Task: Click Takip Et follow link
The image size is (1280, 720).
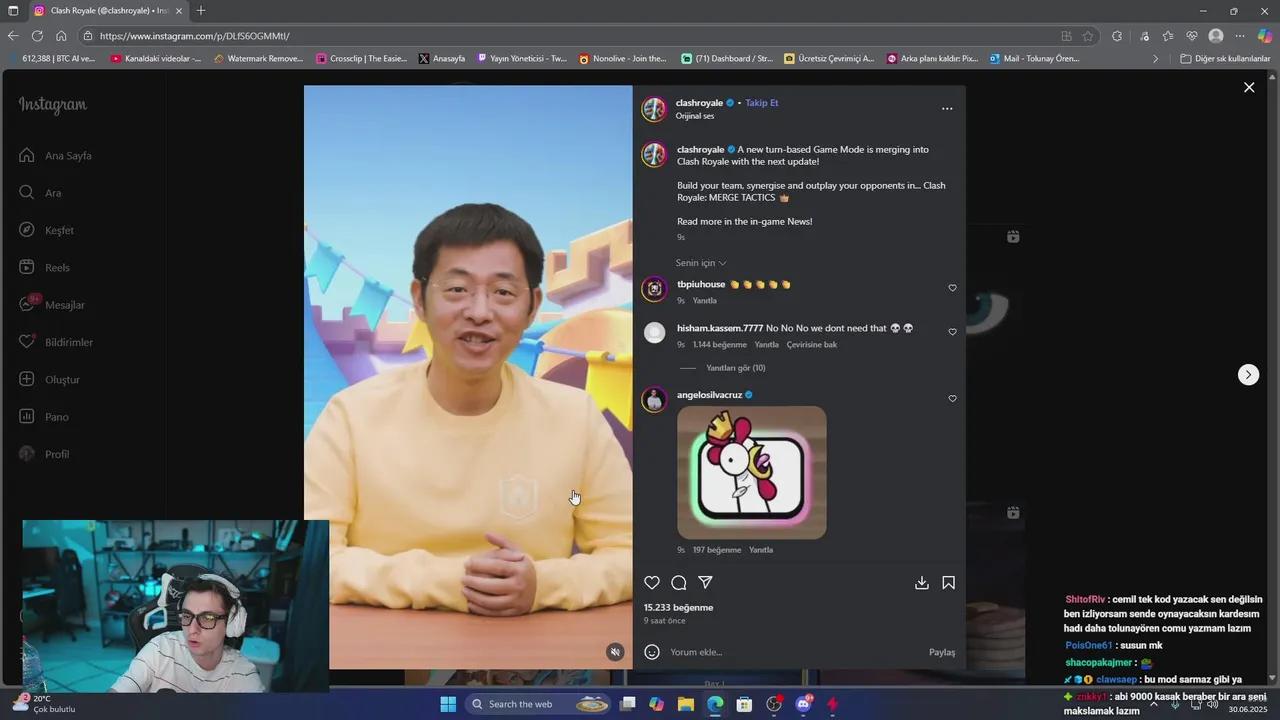Action: coord(761,103)
